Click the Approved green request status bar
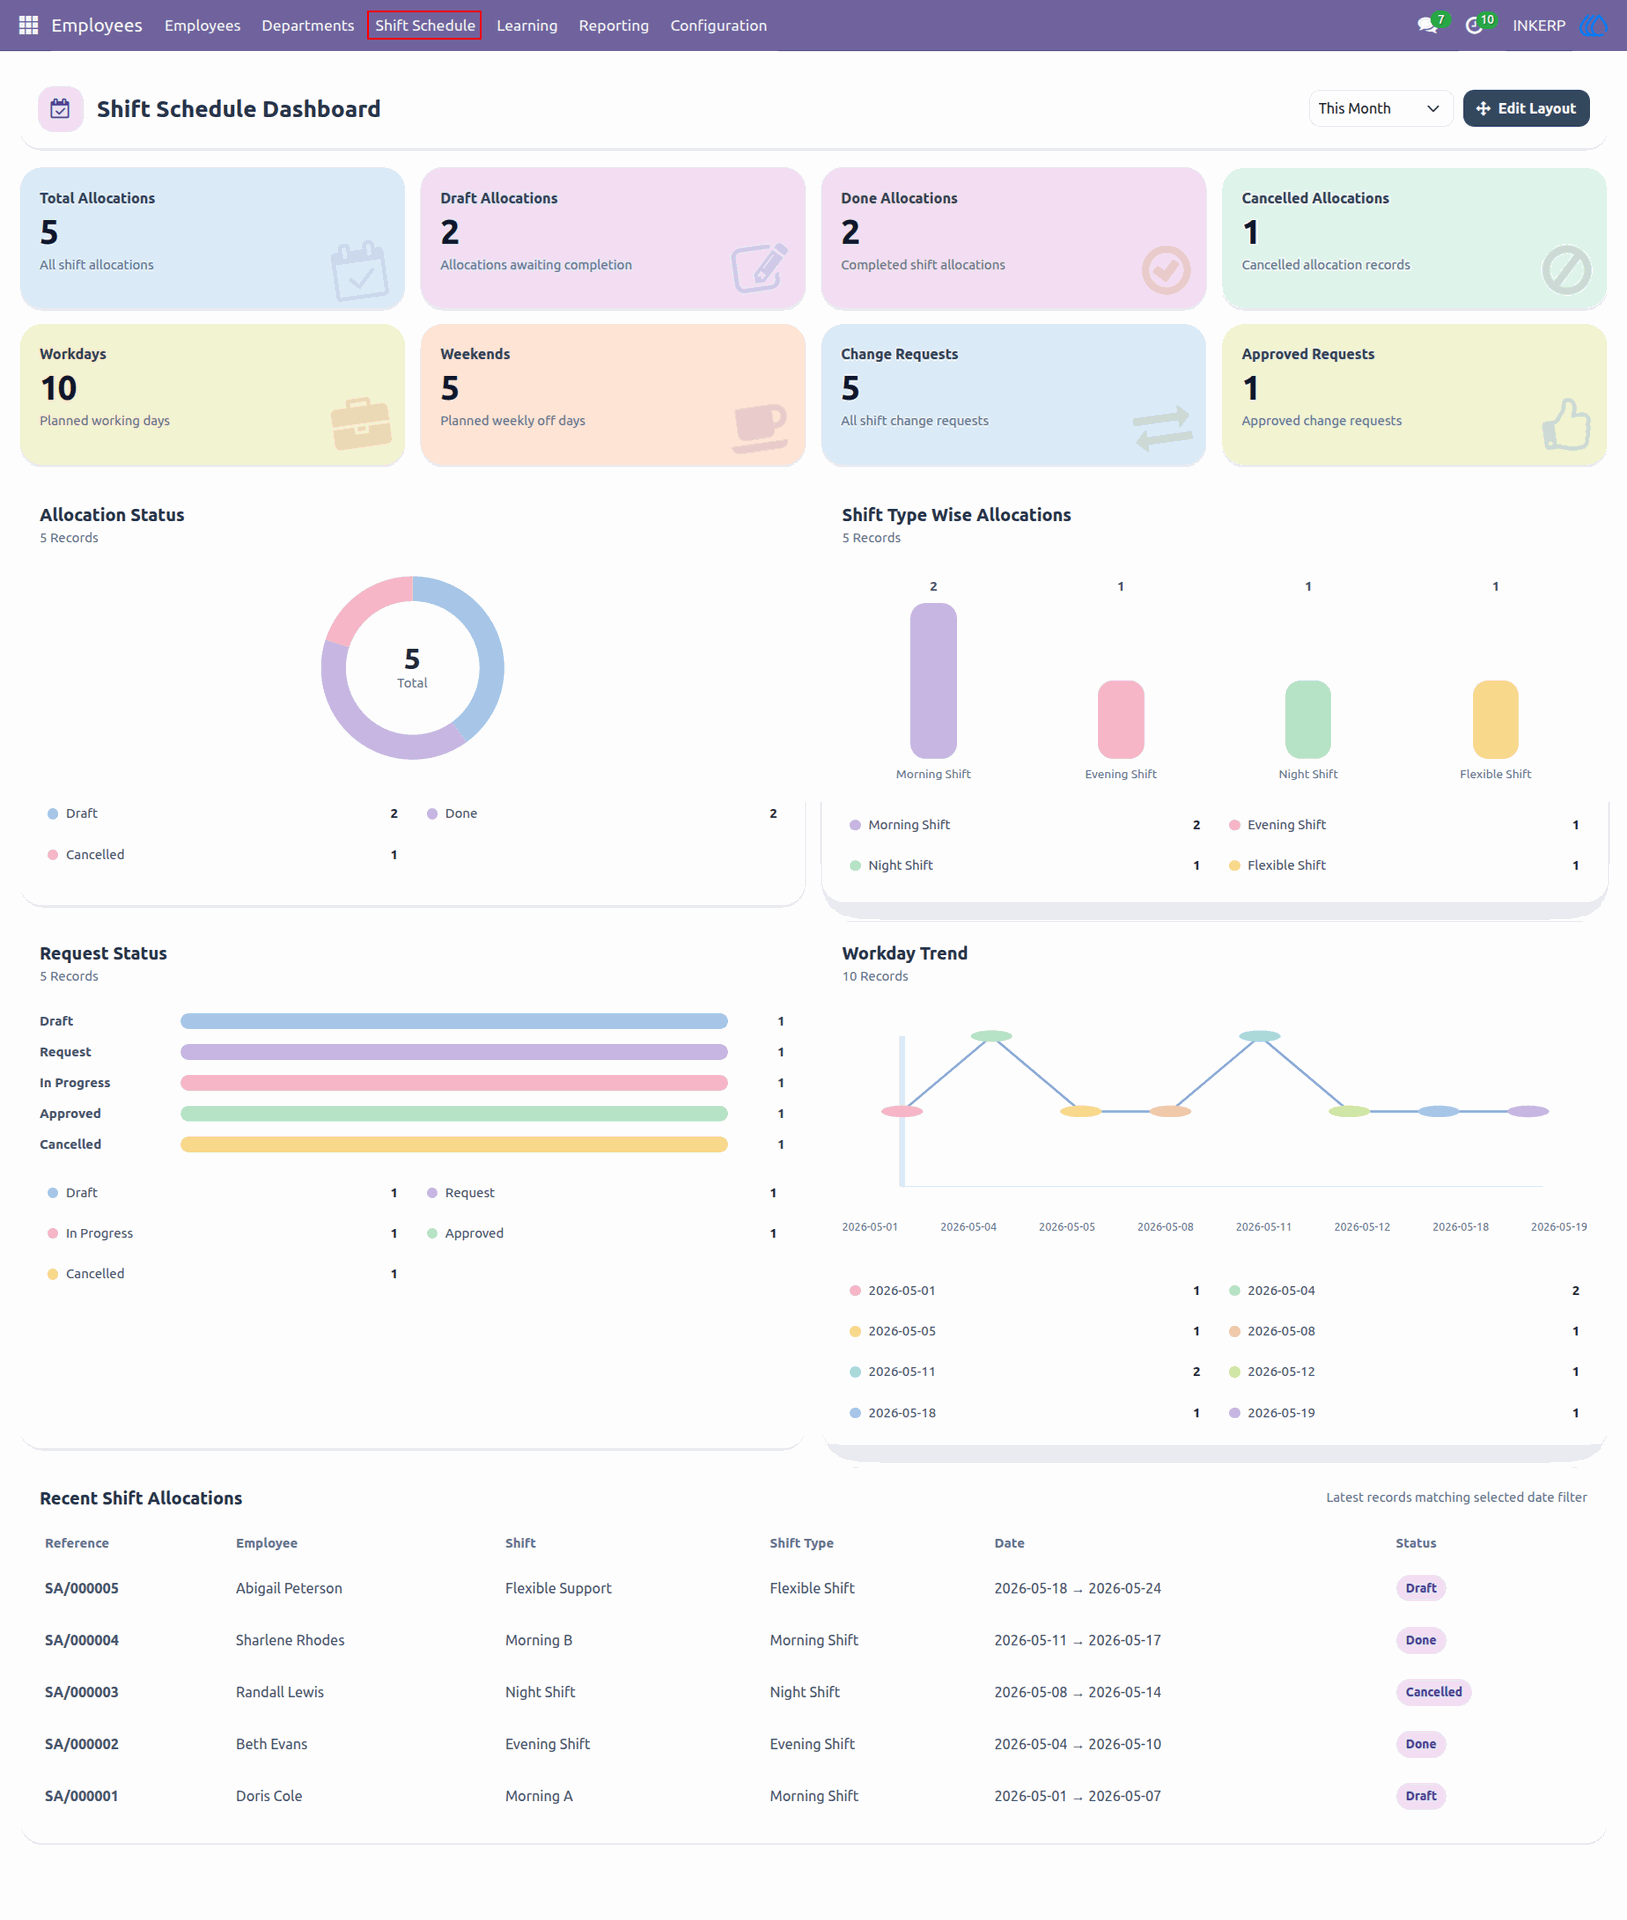 [x=454, y=1114]
